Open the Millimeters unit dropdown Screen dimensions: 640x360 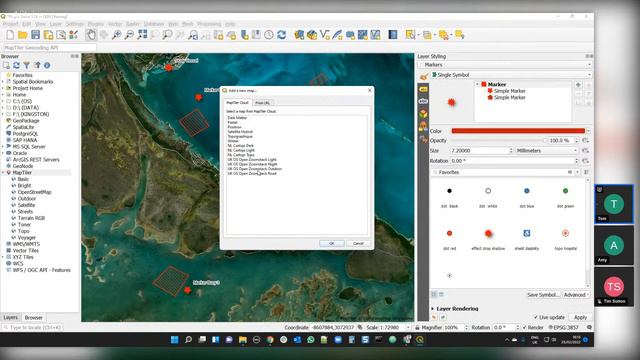(x=547, y=151)
